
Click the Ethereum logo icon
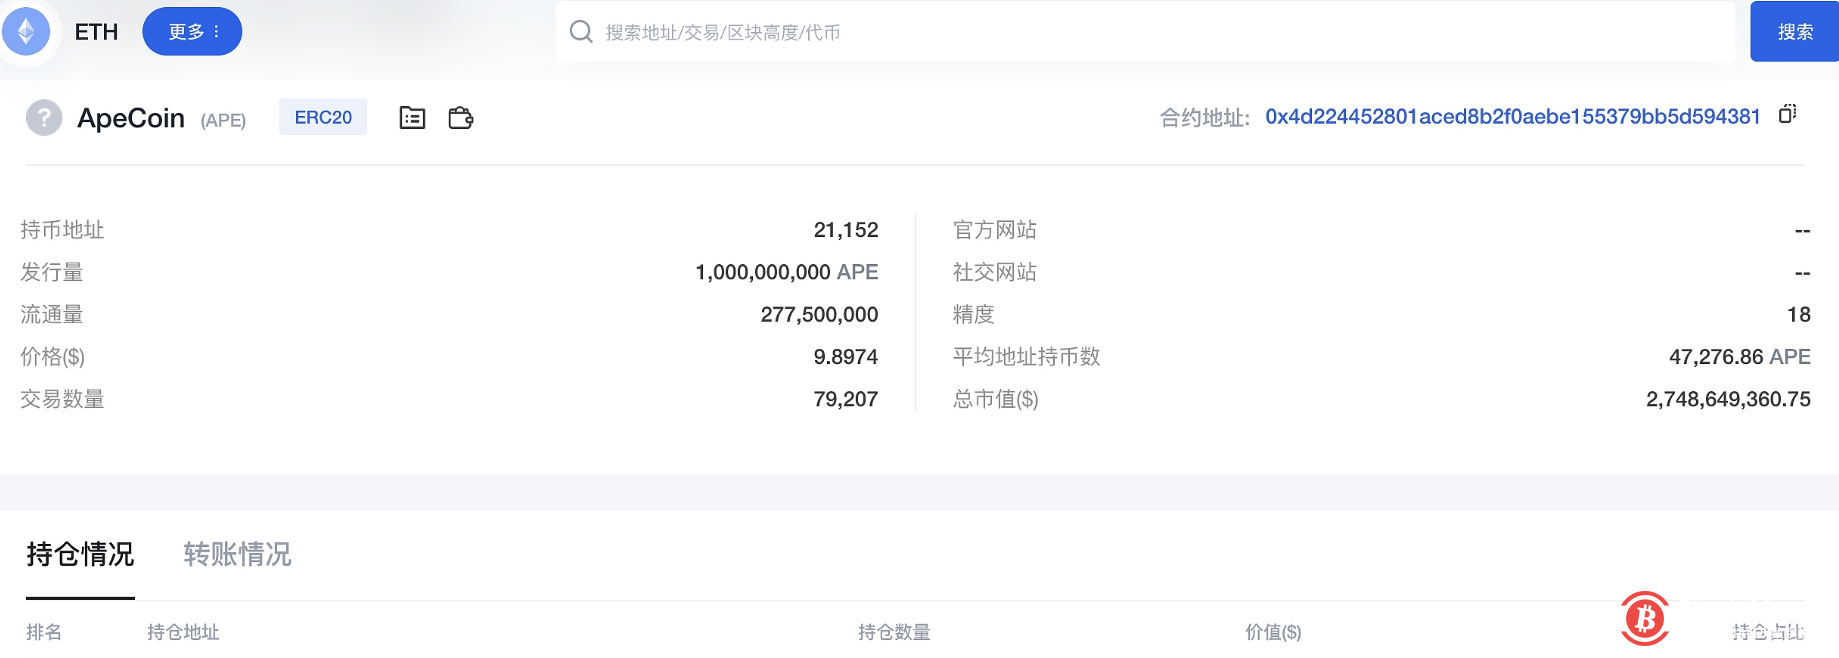pos(27,31)
